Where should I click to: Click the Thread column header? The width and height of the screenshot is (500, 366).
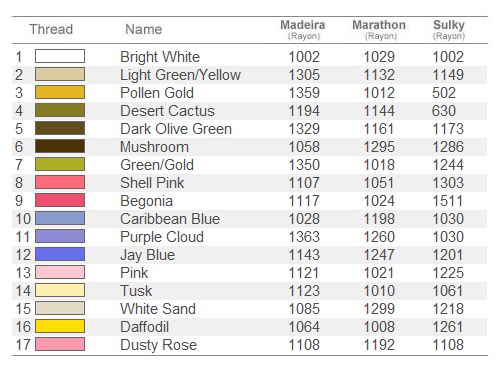coord(51,29)
